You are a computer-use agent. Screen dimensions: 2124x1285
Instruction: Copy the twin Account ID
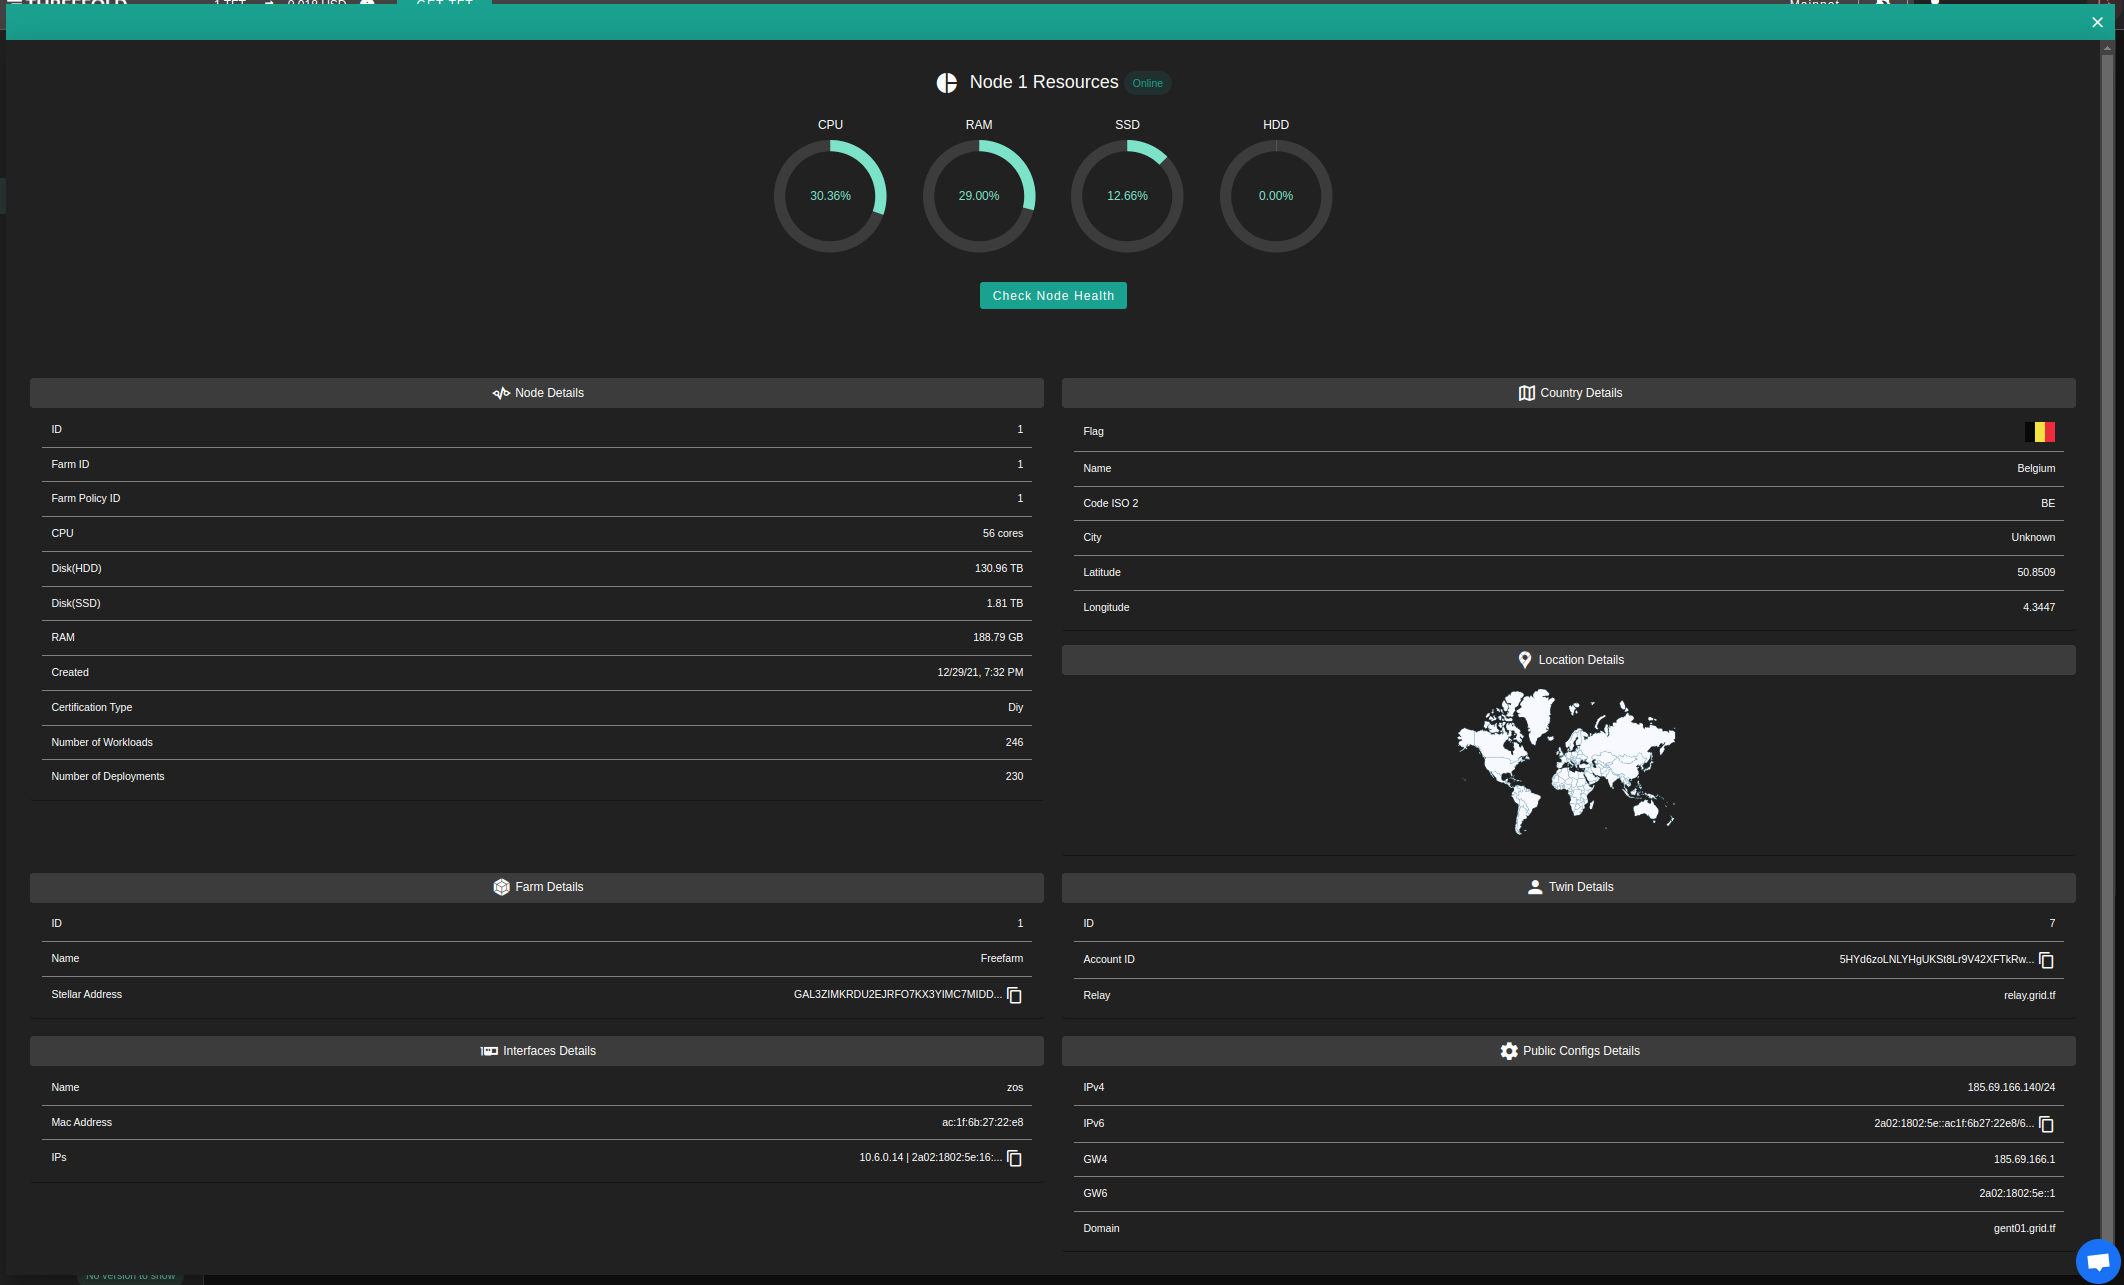2046,960
